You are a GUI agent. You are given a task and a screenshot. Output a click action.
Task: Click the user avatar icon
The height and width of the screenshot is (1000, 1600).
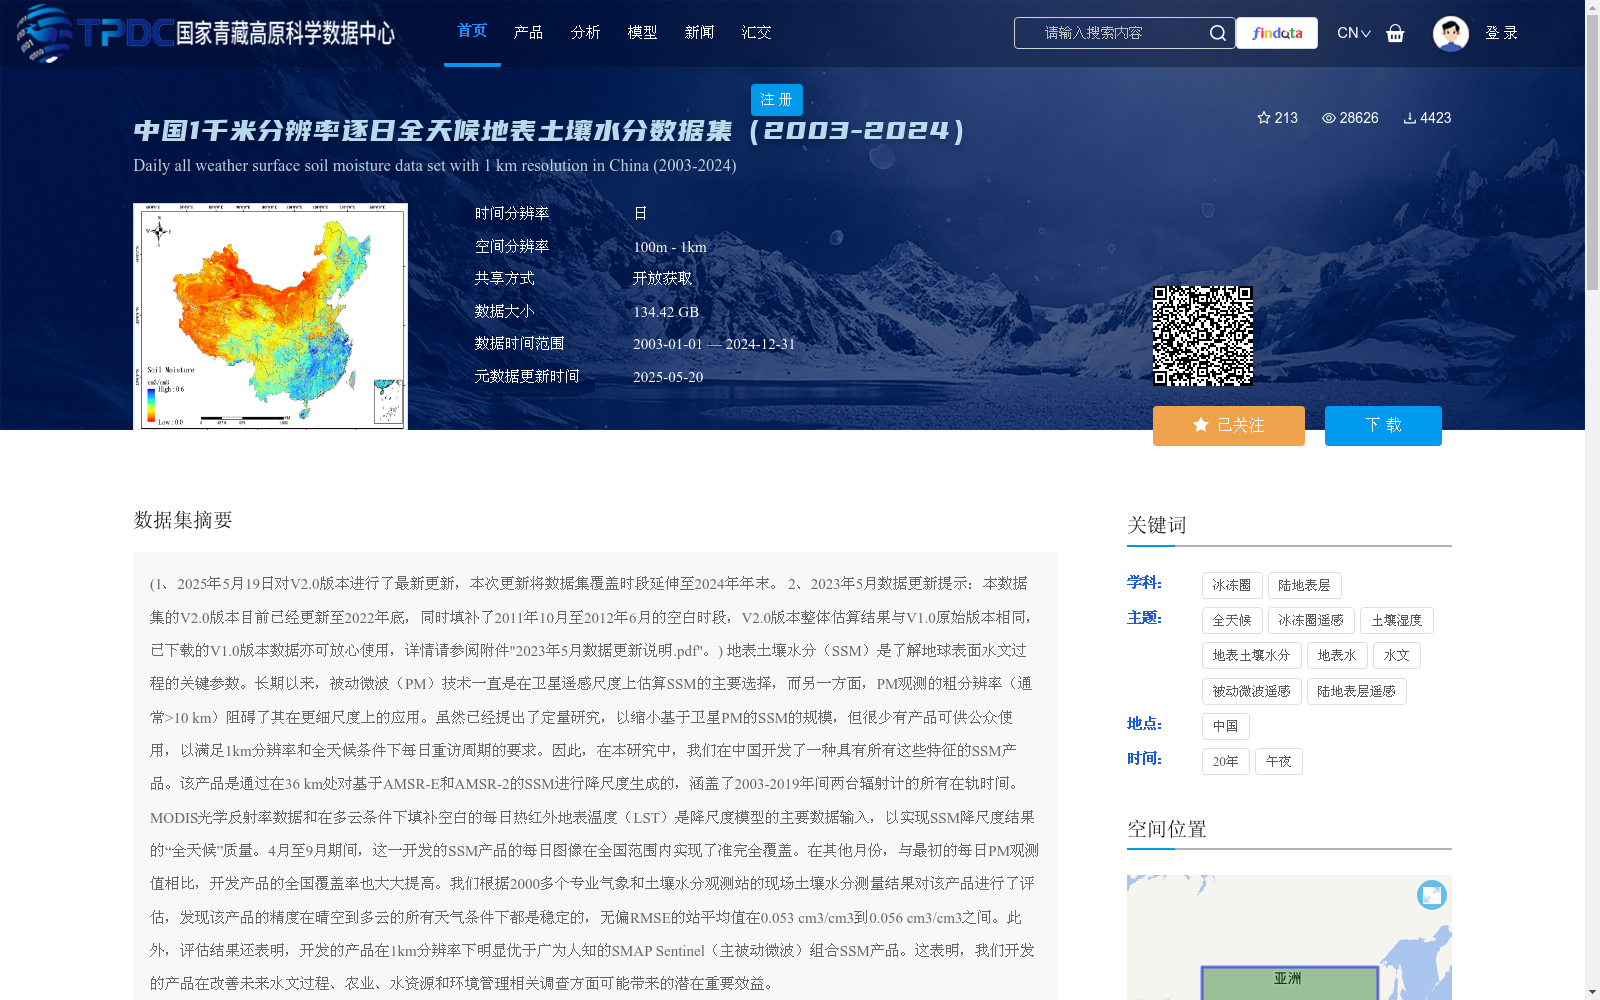click(x=1450, y=33)
